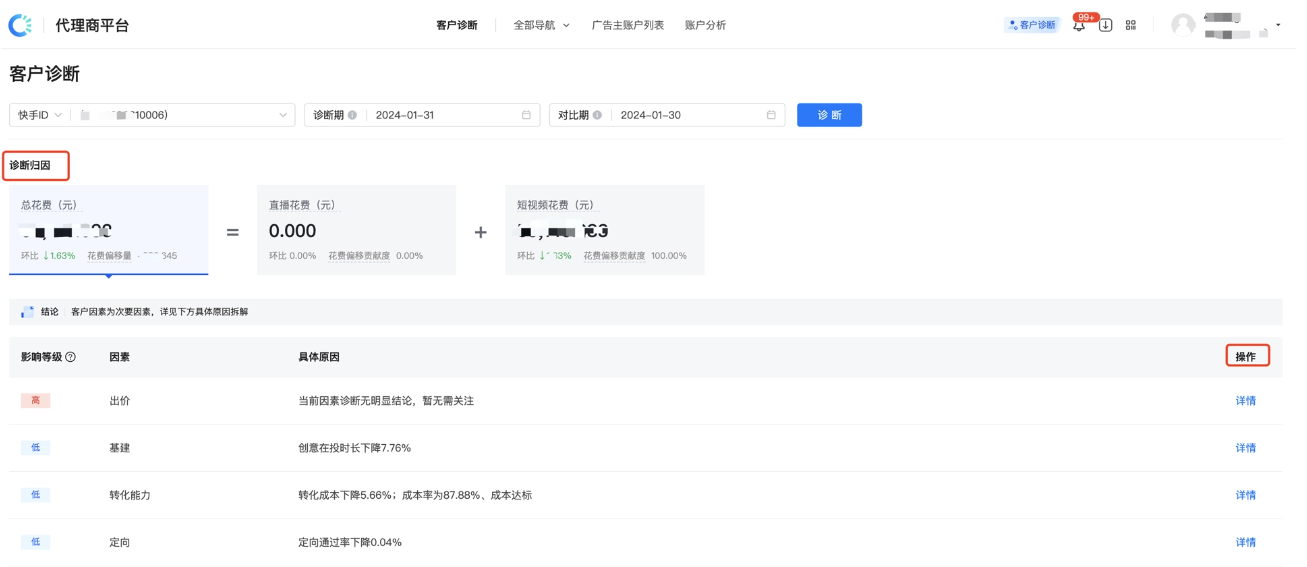The image size is (1307, 567).
Task: Open 详情 for the 基建 row
Action: click(x=1245, y=448)
